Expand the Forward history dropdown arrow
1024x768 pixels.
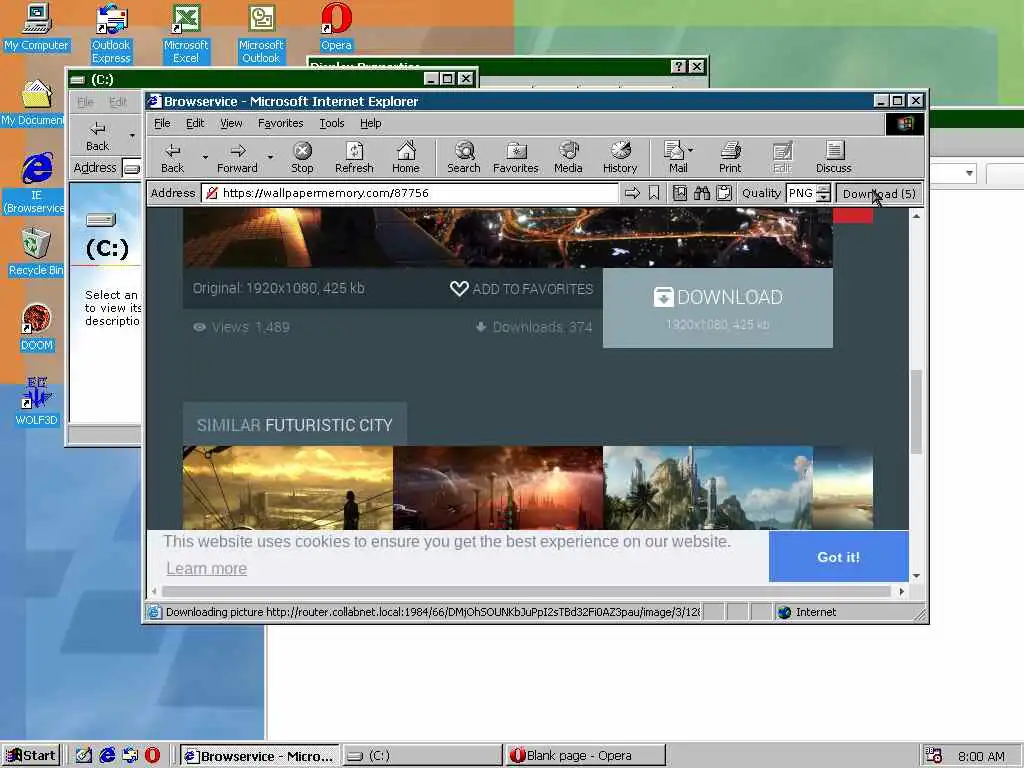pyautogui.click(x=270, y=157)
